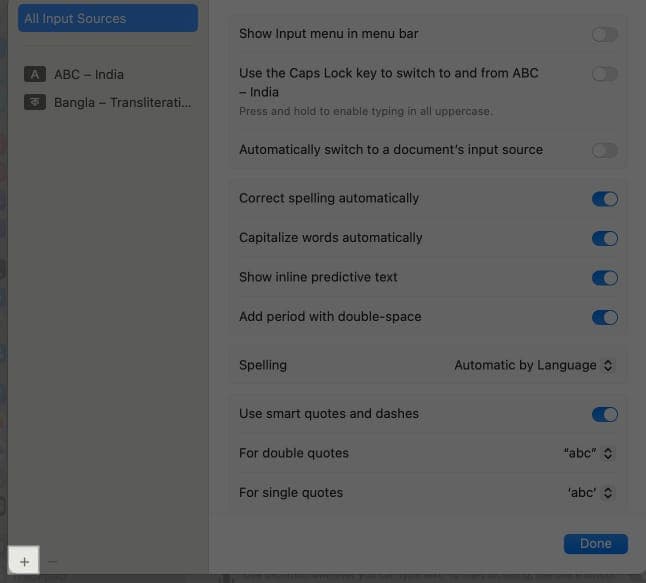The image size is (646, 583).
Task: Toggle Add period with double-space
Action: point(604,317)
